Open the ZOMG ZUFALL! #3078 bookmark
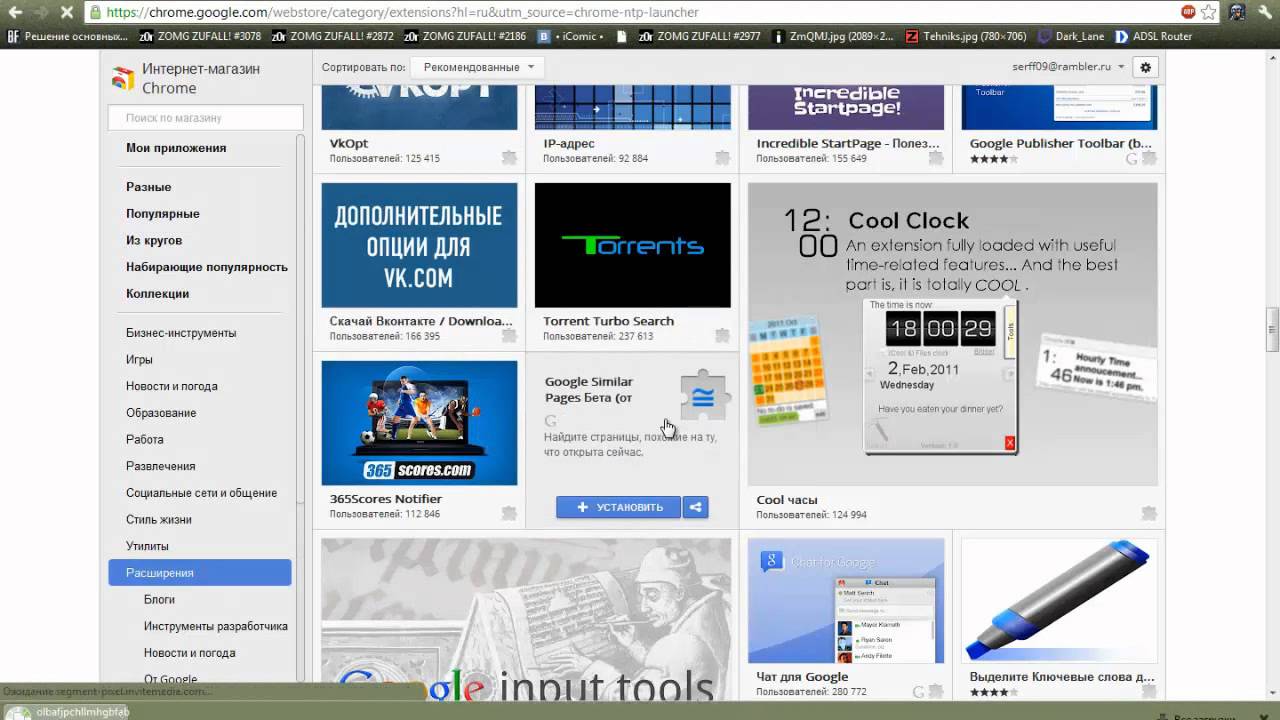 point(200,36)
